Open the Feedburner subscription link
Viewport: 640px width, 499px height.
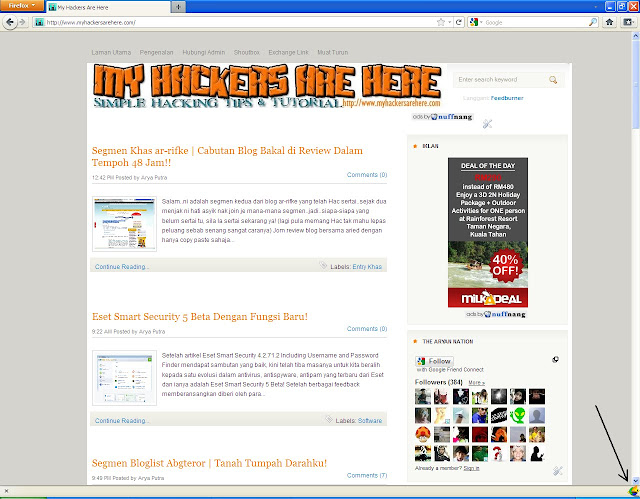coord(507,98)
